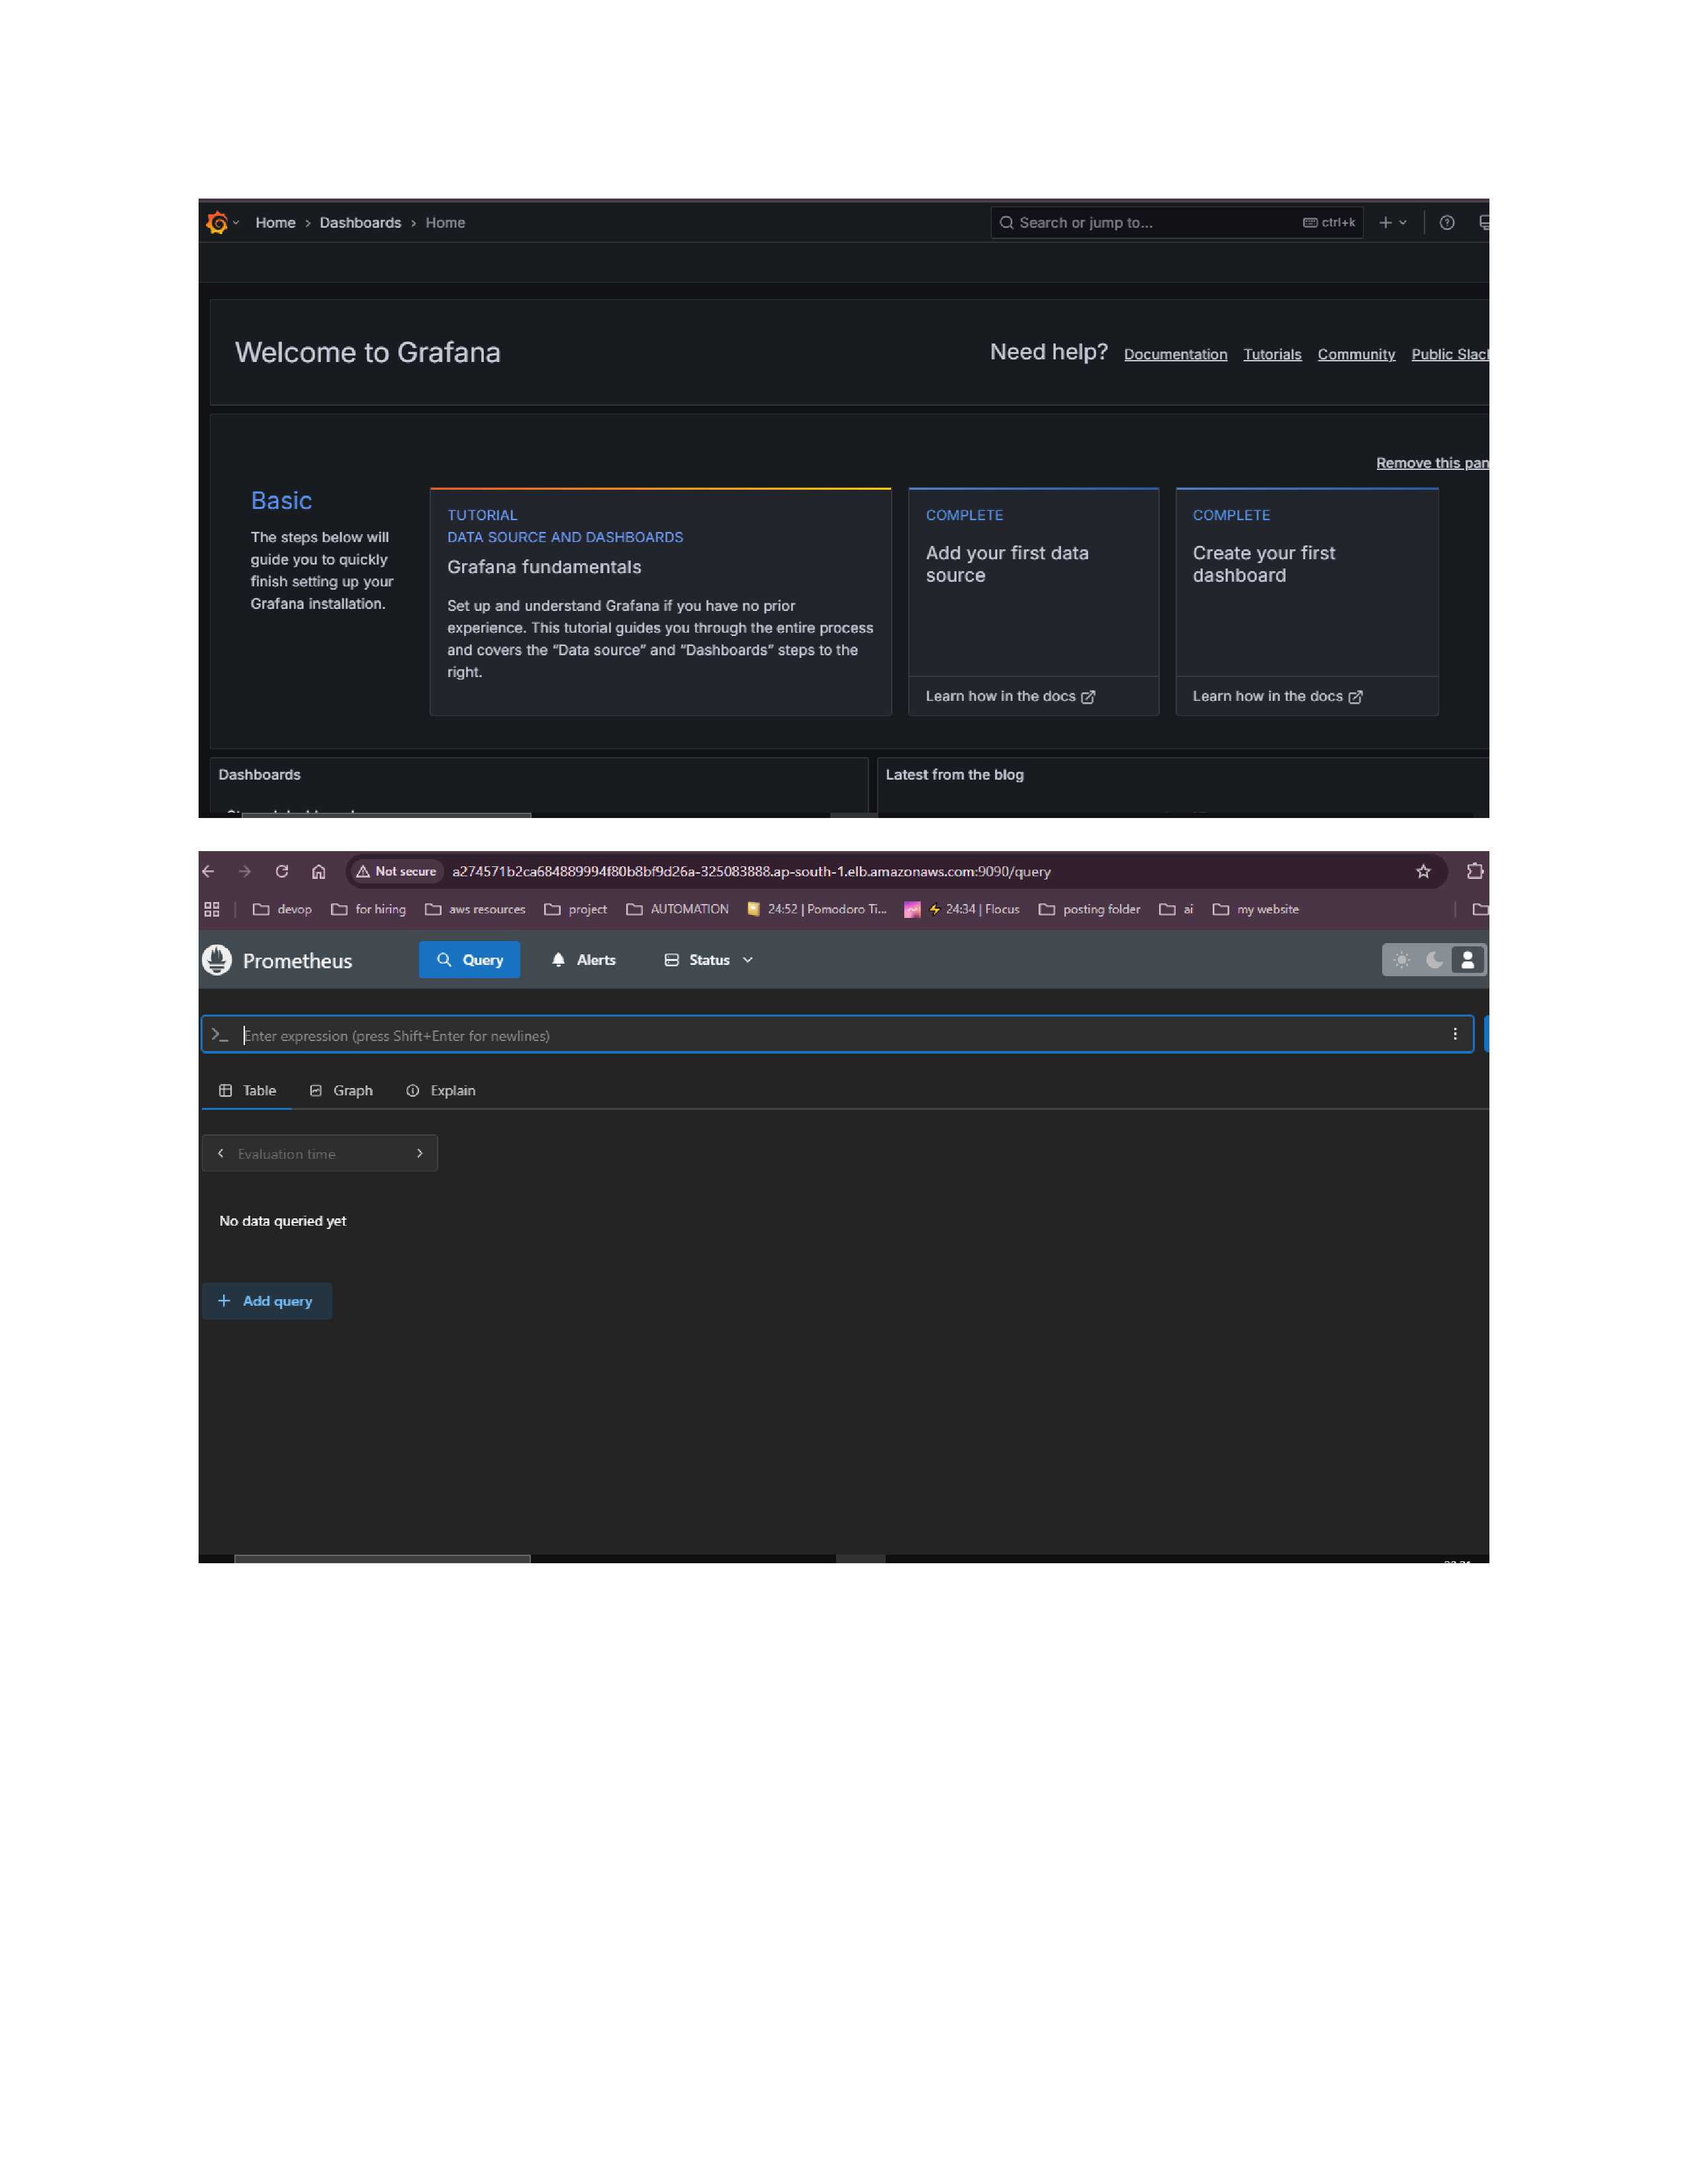The height and width of the screenshot is (2184, 1688).
Task: Open browser extensions puzzle icon
Action: coord(1474,871)
